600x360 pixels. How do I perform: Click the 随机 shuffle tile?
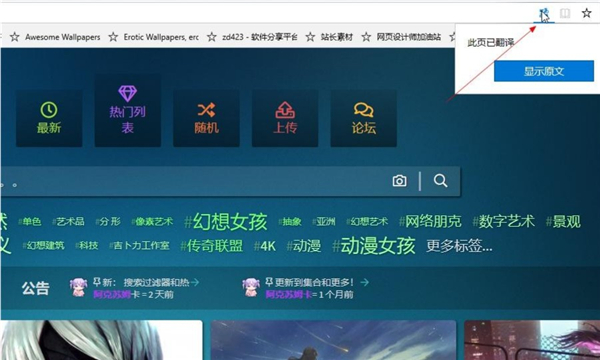(206, 118)
